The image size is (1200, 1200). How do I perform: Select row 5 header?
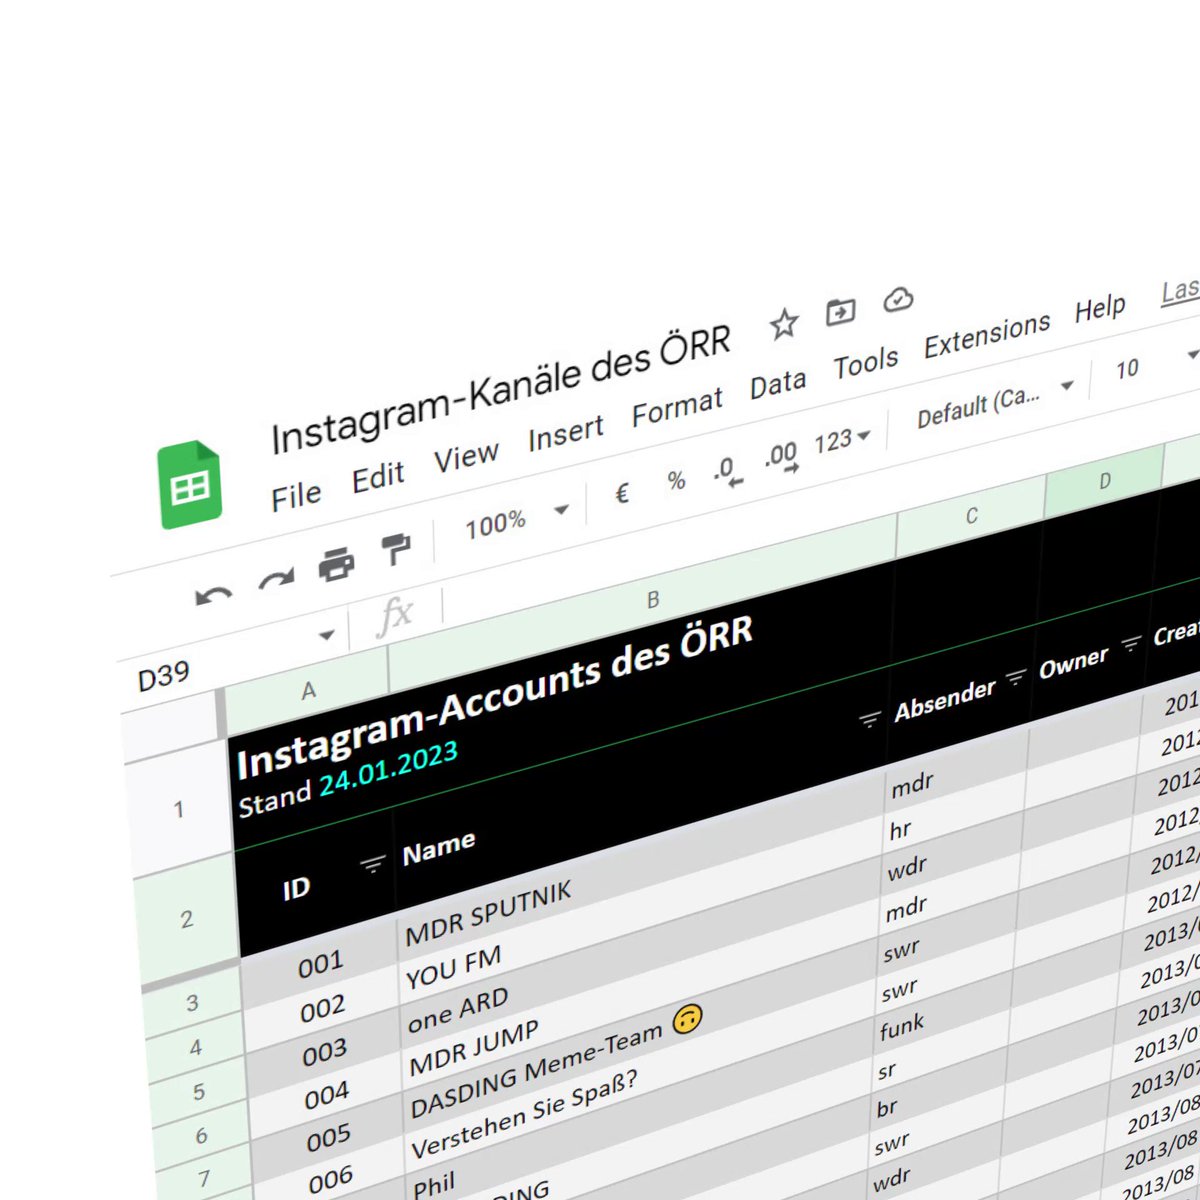pyautogui.click(x=199, y=1092)
